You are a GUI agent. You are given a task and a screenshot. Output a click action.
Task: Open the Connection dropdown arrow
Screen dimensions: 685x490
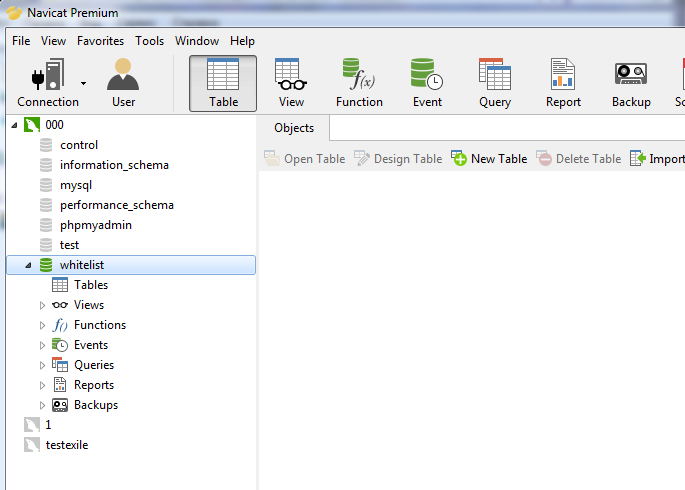[83, 83]
